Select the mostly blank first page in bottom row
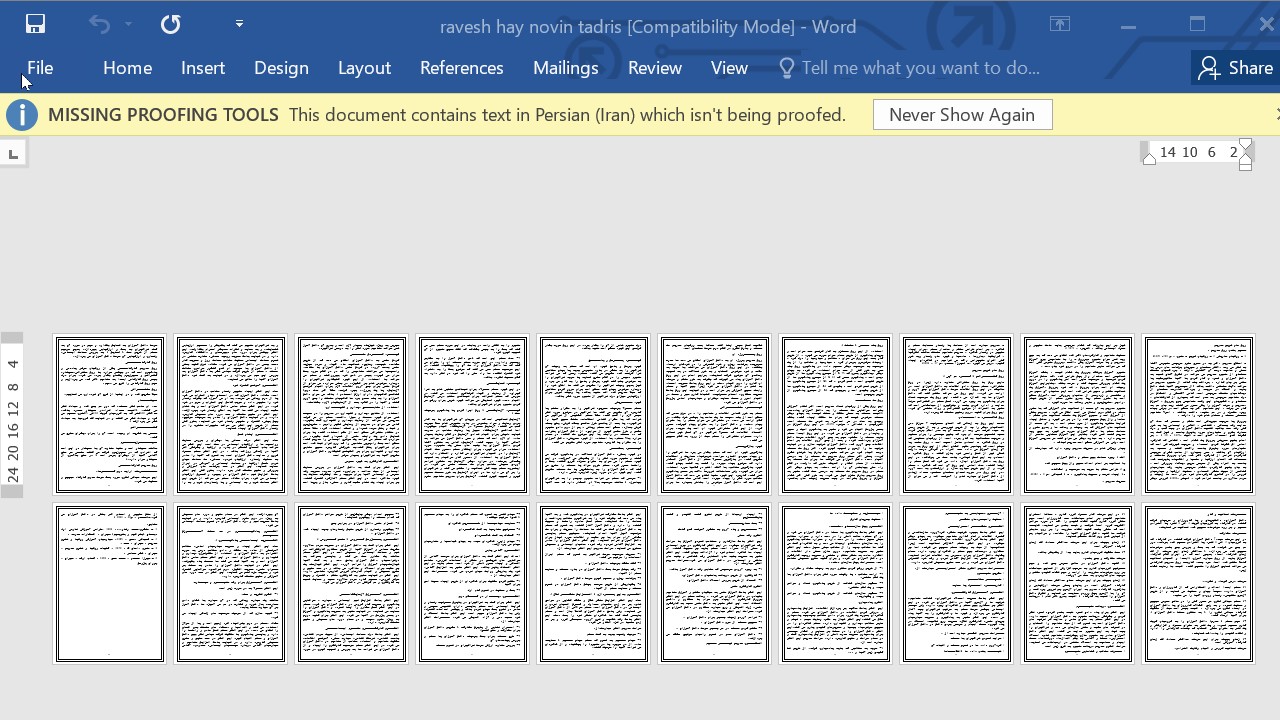1280x720 pixels. pos(109,584)
